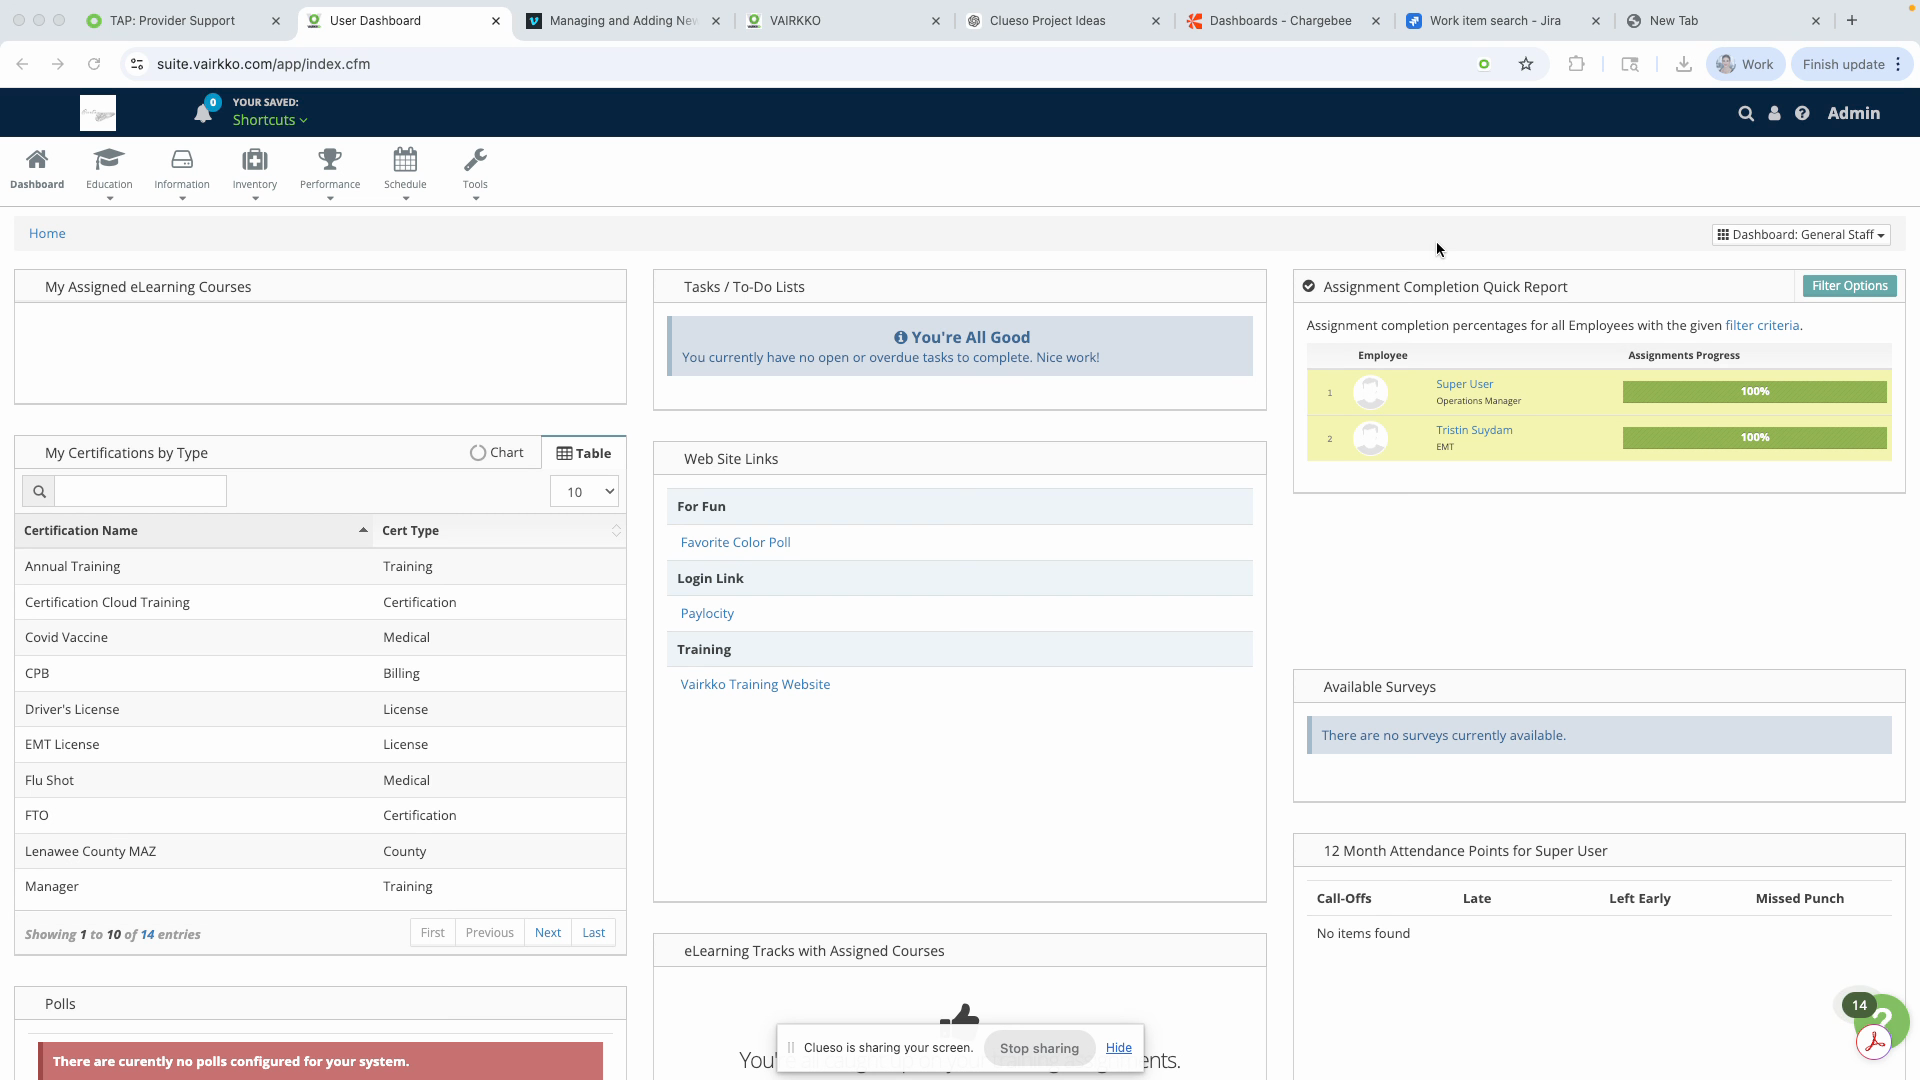The width and height of the screenshot is (1920, 1080).
Task: Click the certifications search magnifier icon
Action: [x=39, y=491]
